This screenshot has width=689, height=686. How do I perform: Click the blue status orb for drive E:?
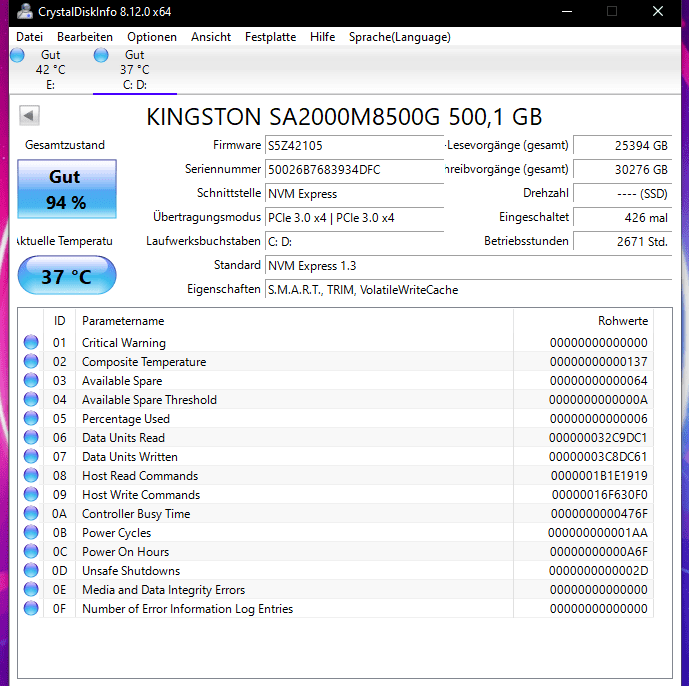pyautogui.click(x=18, y=55)
